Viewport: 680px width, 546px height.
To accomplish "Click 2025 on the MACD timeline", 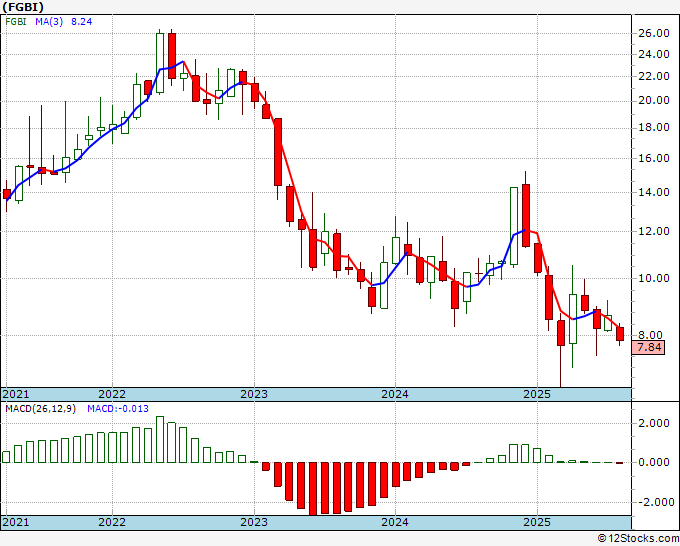I will (537, 522).
